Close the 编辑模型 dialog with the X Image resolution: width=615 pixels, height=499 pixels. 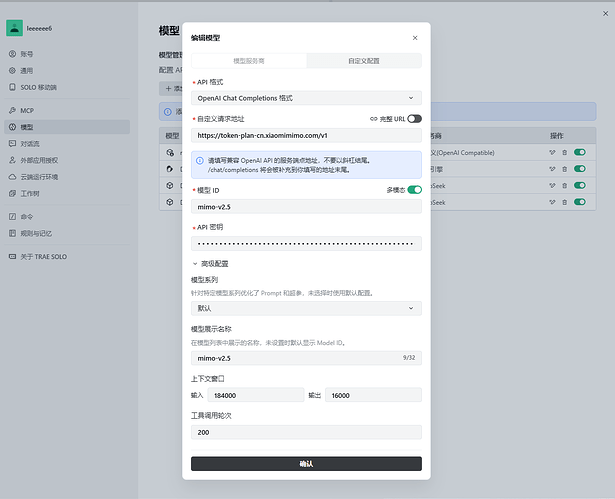[415, 38]
